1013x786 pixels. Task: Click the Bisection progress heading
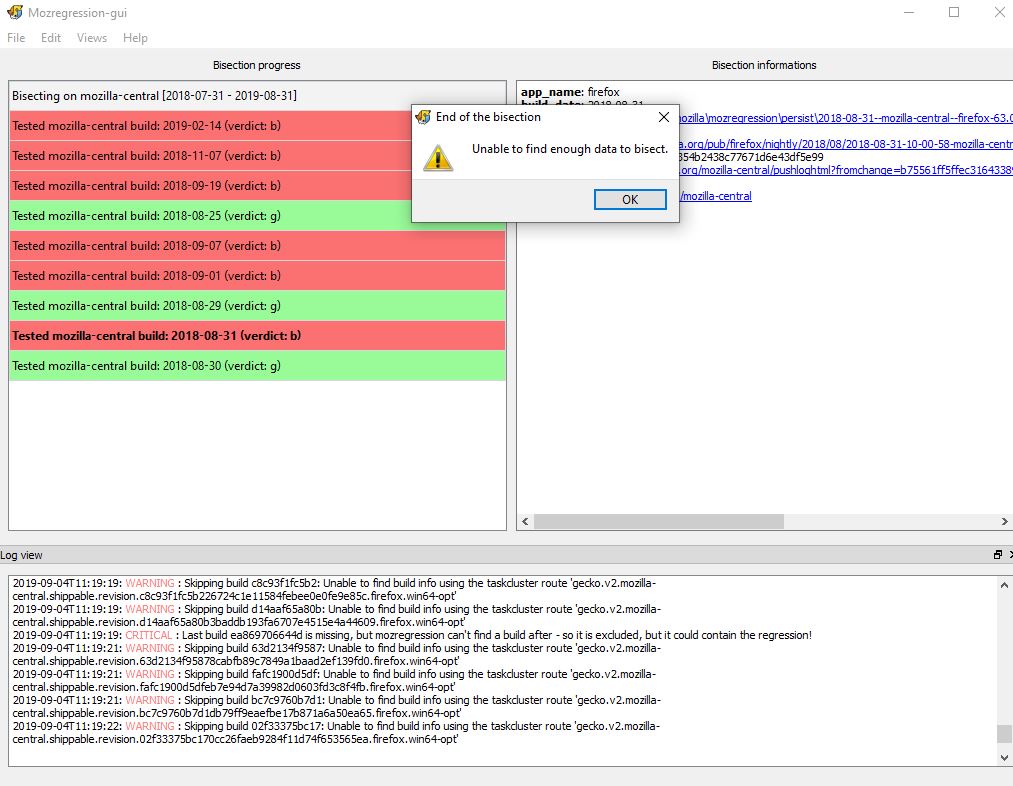[x=256, y=65]
